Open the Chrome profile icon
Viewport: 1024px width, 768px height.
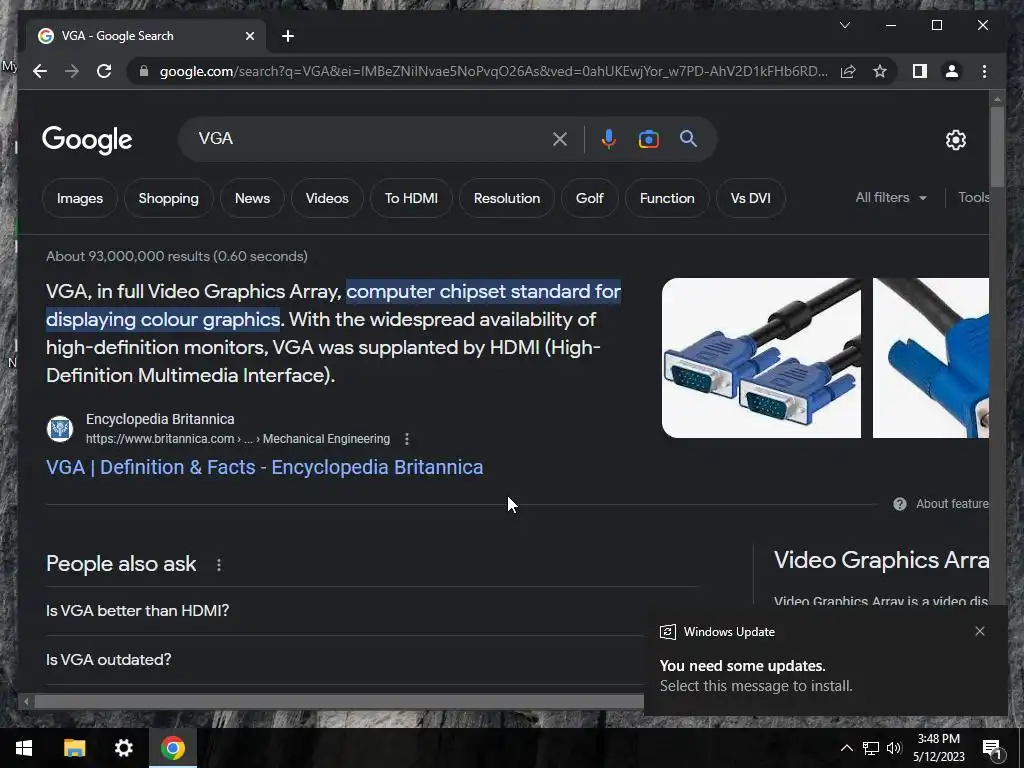[952, 71]
